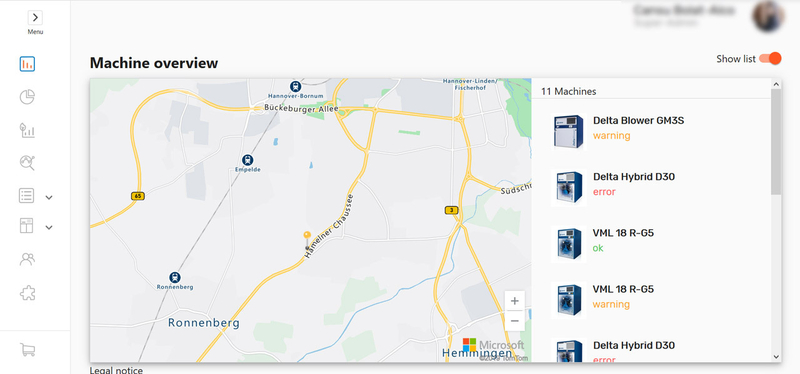Open the Legal notice link
Image resolution: width=800 pixels, height=374 pixels.
coord(116,370)
